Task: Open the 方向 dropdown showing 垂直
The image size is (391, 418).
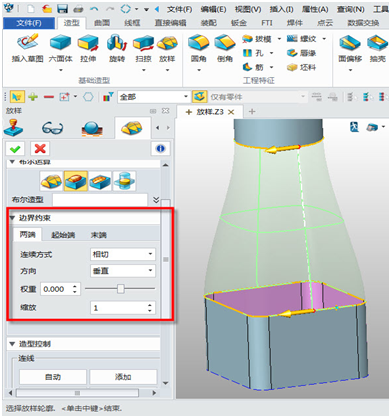Action: (x=123, y=271)
